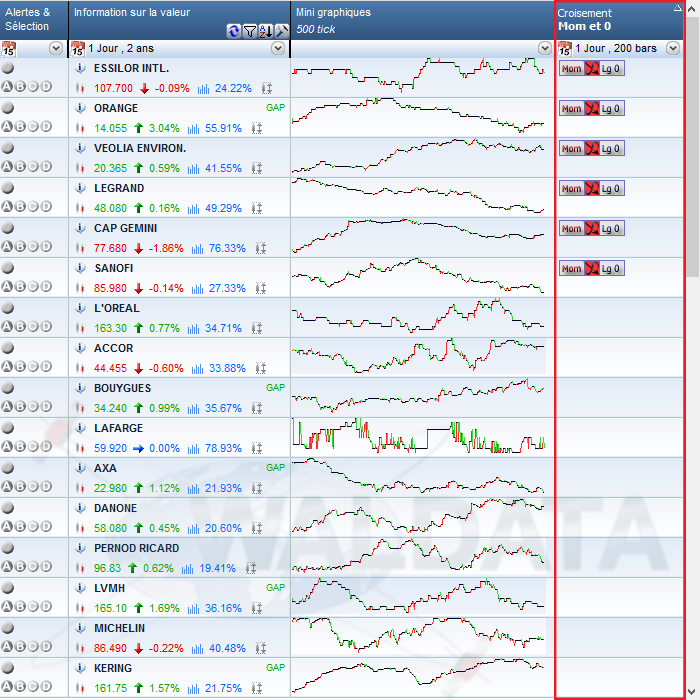Click the GAP label on BOUYGUES row
Screen dimensions: 700x700
coord(275,388)
